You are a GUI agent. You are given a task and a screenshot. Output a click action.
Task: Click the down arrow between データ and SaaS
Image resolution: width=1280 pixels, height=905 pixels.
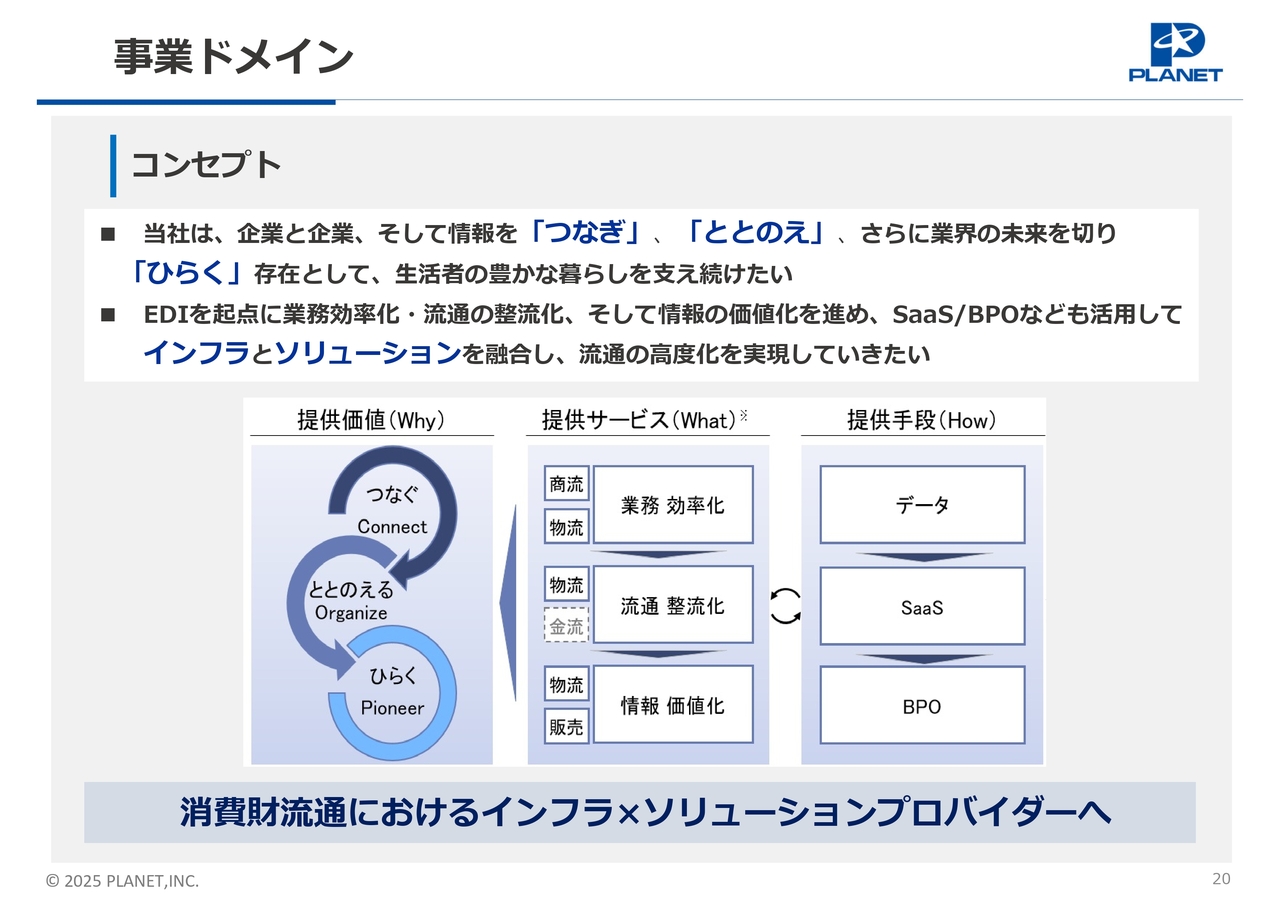coord(922,556)
